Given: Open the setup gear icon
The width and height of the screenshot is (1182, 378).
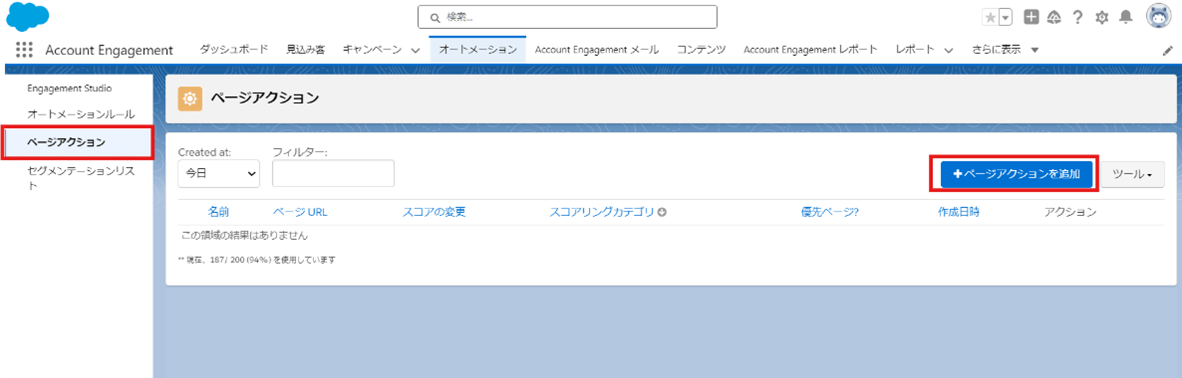Looking at the screenshot, I should coord(1101,17).
